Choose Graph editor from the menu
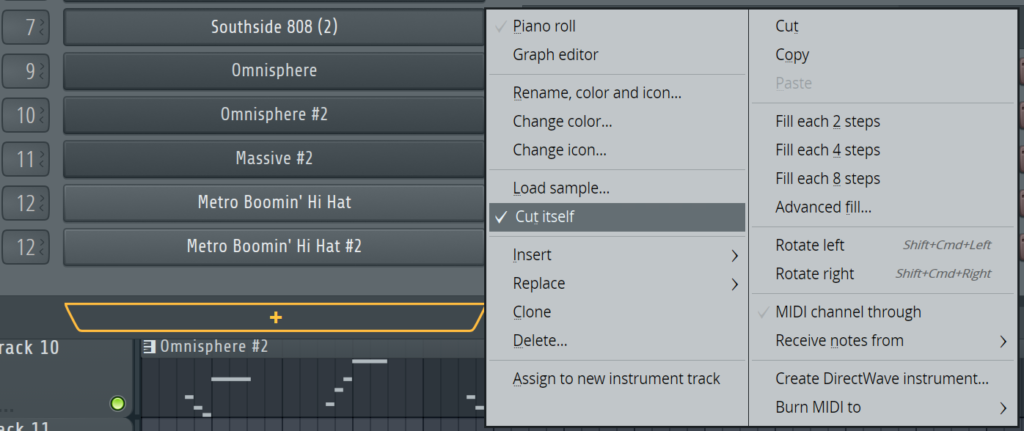 tap(555, 55)
